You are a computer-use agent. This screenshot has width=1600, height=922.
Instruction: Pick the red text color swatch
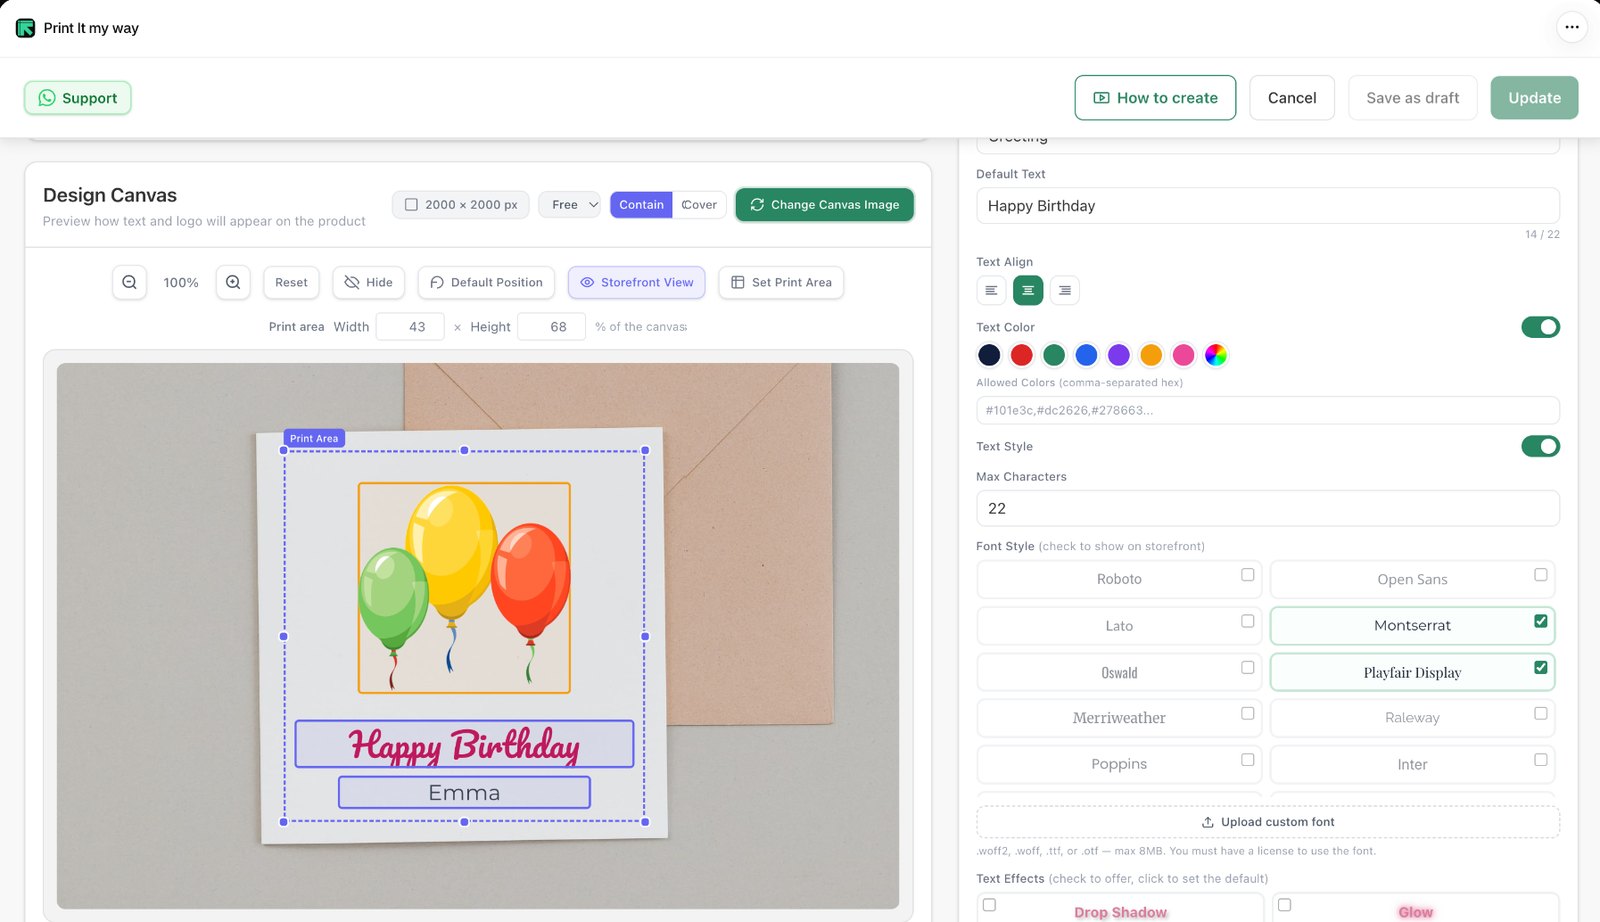(1021, 355)
